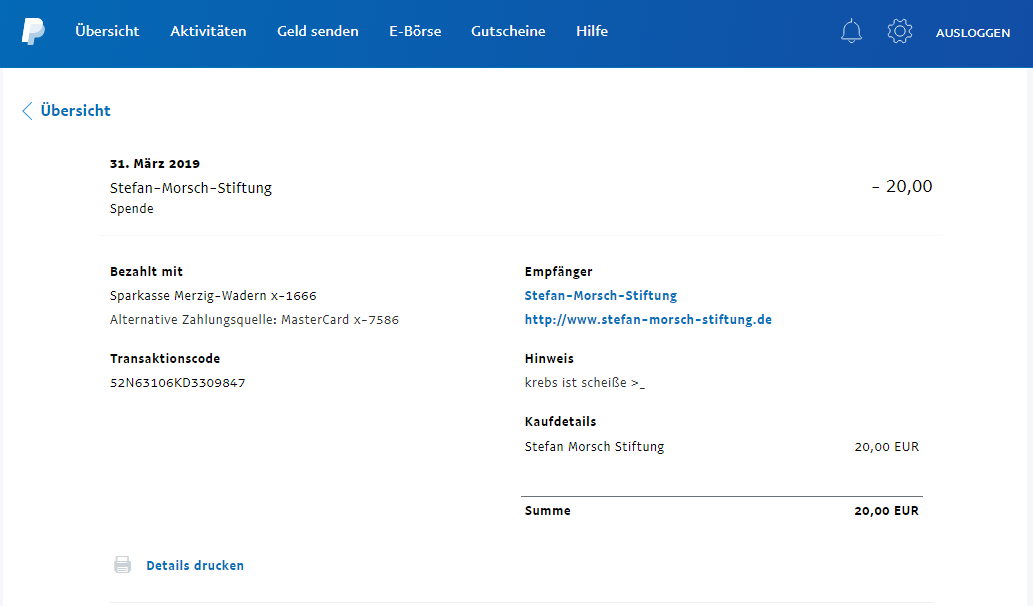Click Sparkasse Merzig-Wadern x-1666 text

click(x=213, y=296)
